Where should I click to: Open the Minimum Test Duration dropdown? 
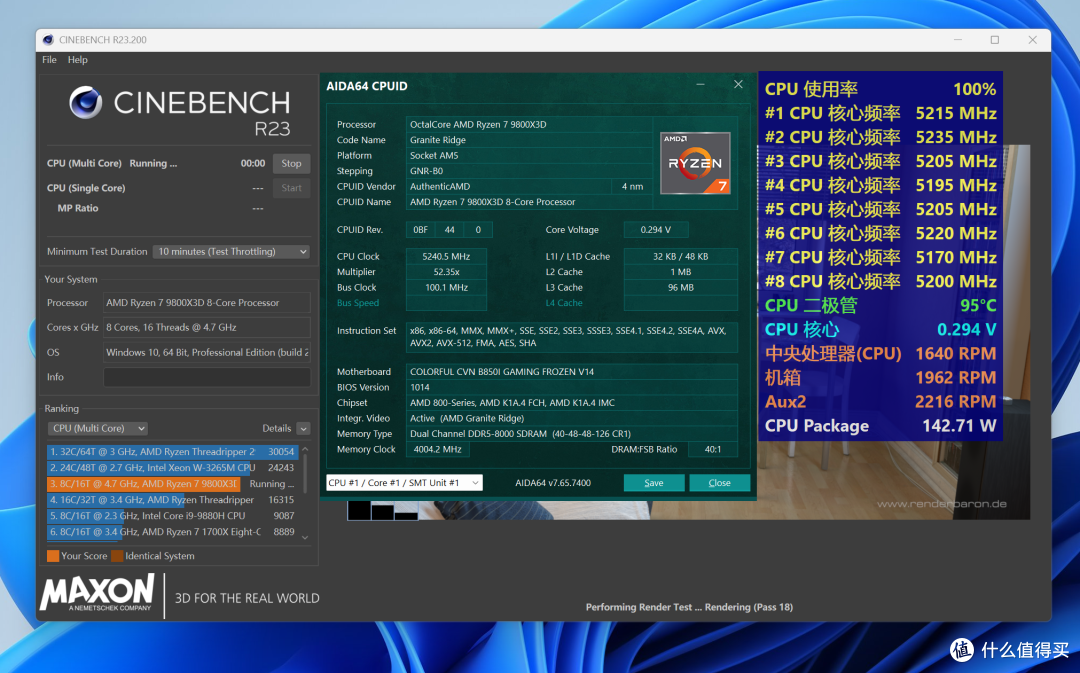coord(231,251)
